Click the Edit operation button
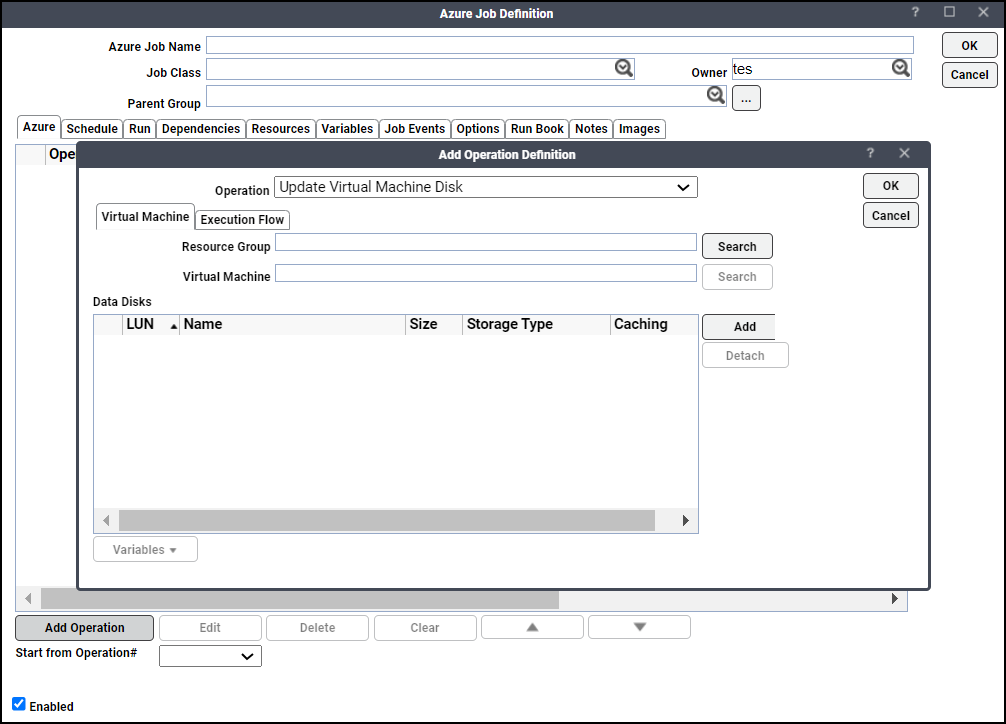Viewport: 1006px width, 724px height. click(210, 628)
